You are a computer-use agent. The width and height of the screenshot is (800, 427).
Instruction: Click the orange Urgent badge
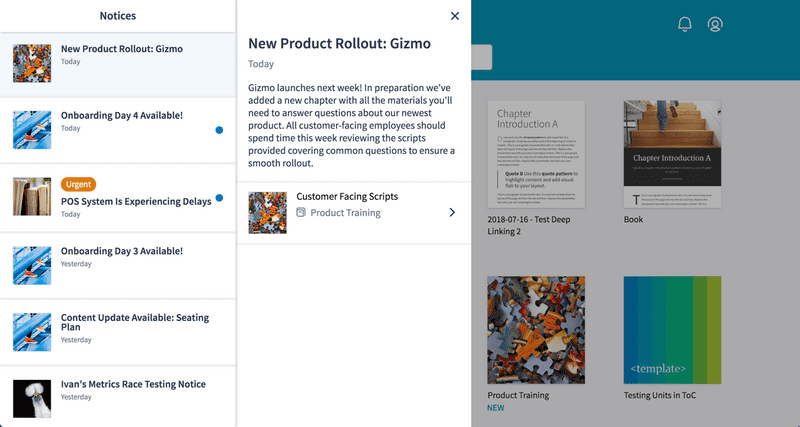click(79, 184)
